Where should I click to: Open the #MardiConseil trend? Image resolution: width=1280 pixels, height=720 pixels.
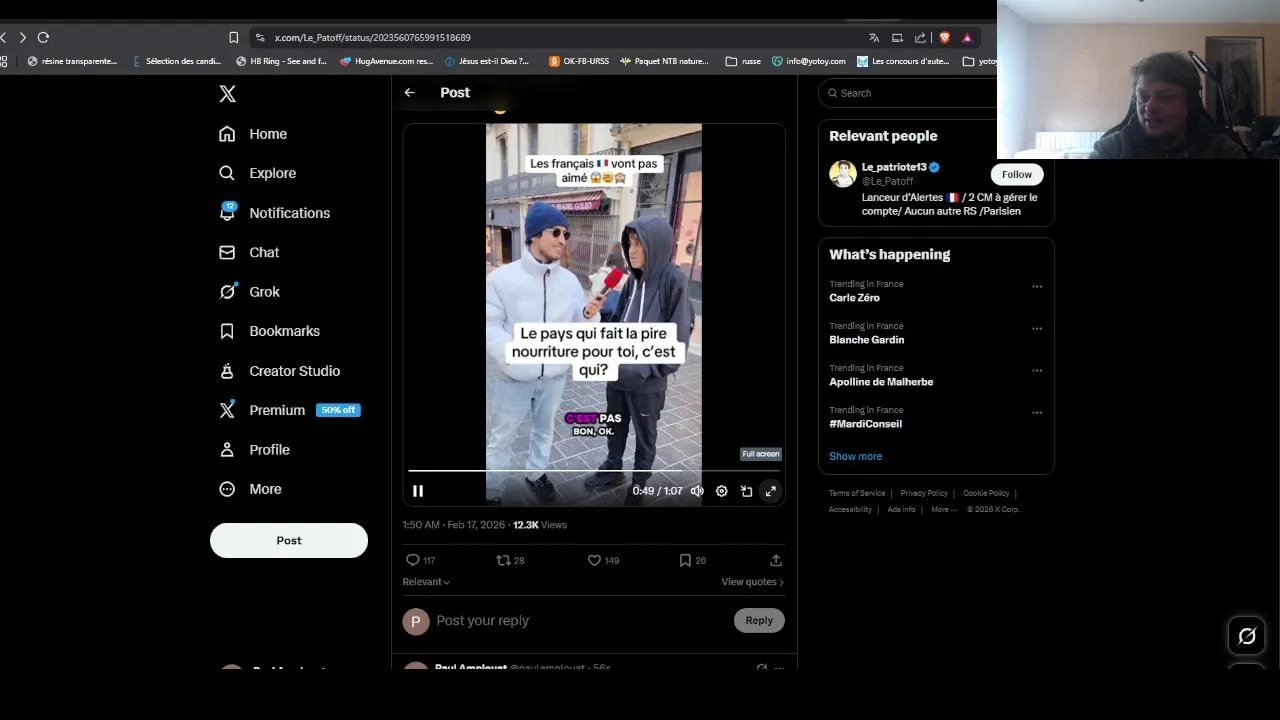click(865, 424)
